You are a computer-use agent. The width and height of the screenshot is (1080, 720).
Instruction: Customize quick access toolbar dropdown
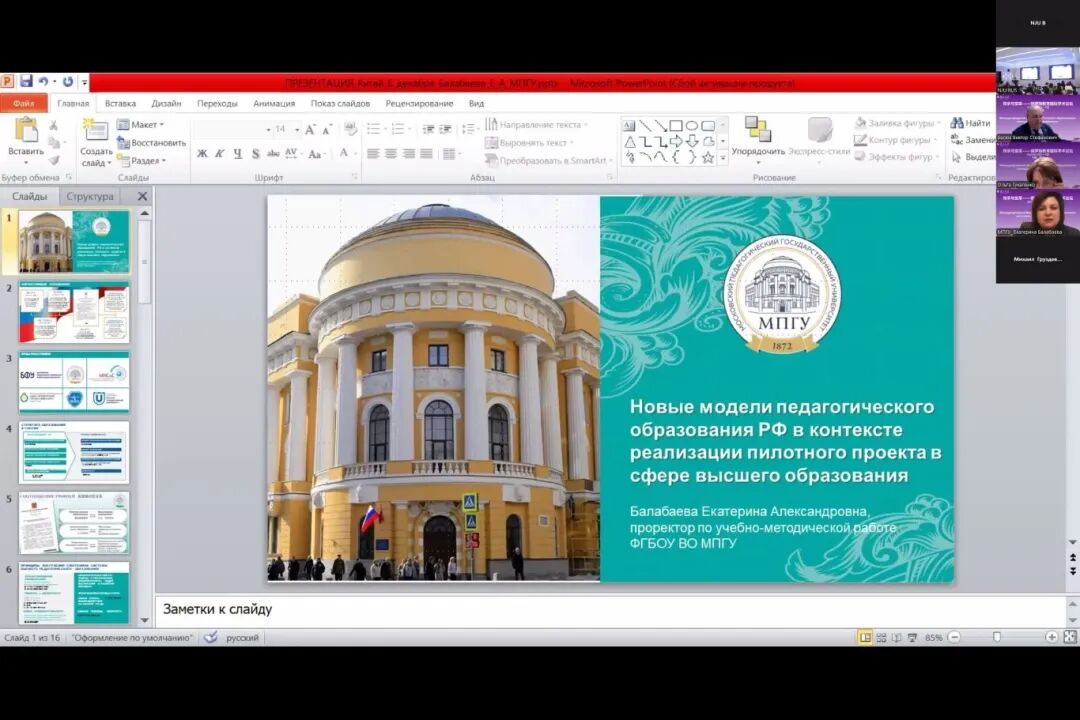[85, 82]
